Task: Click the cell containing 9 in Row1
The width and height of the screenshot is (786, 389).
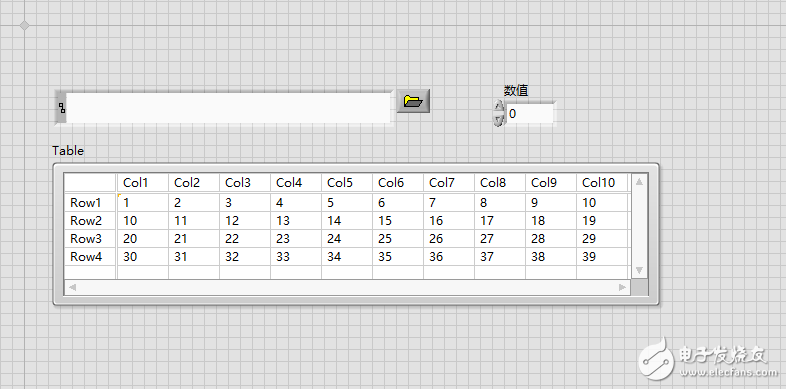Action: tap(551, 203)
